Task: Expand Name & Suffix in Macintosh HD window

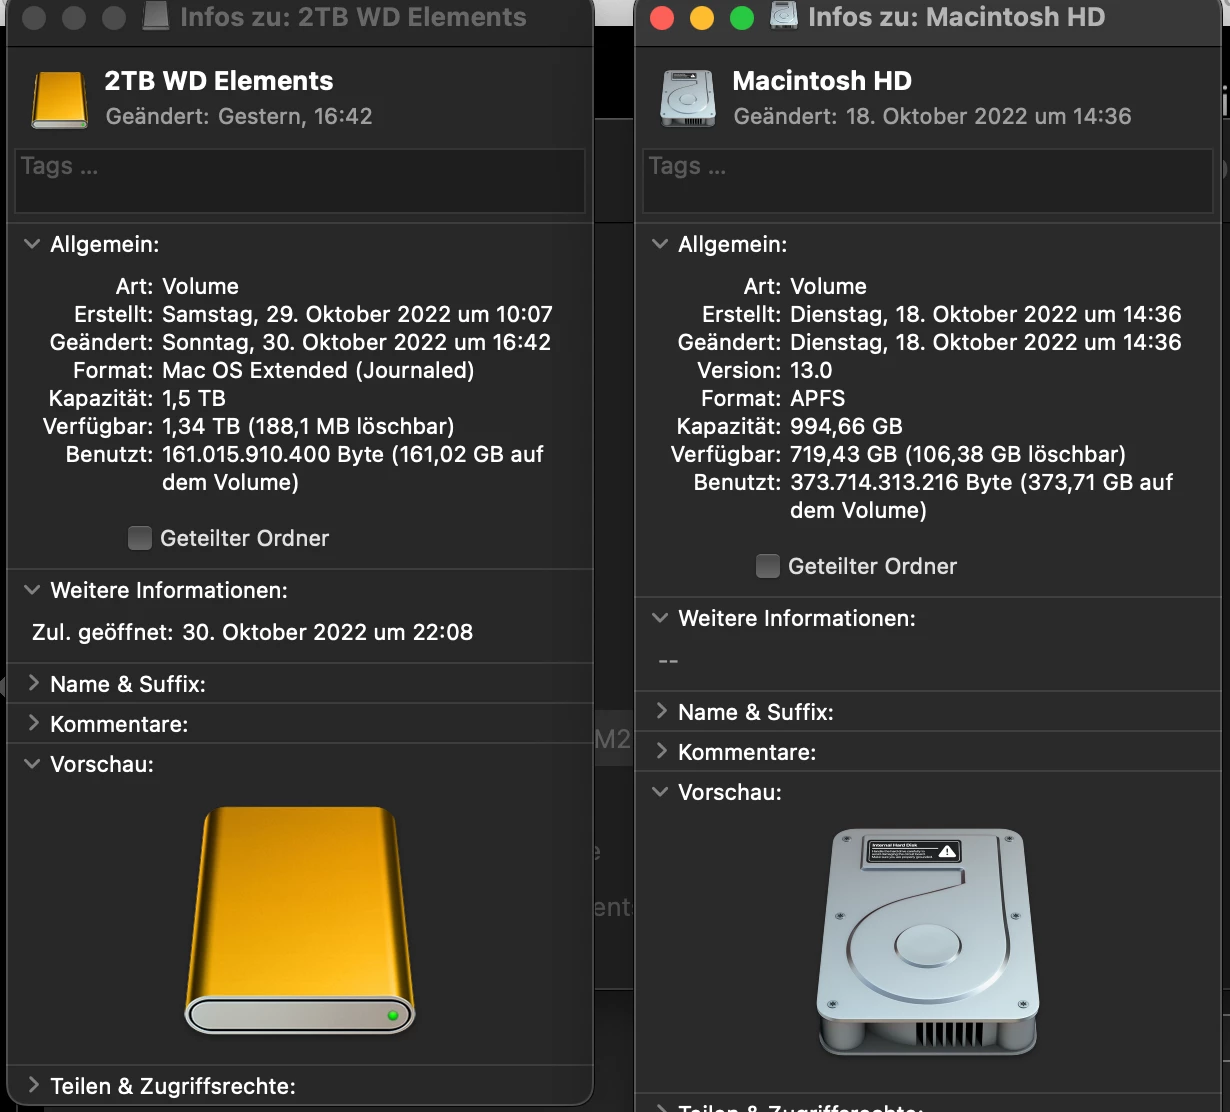Action: [x=661, y=711]
